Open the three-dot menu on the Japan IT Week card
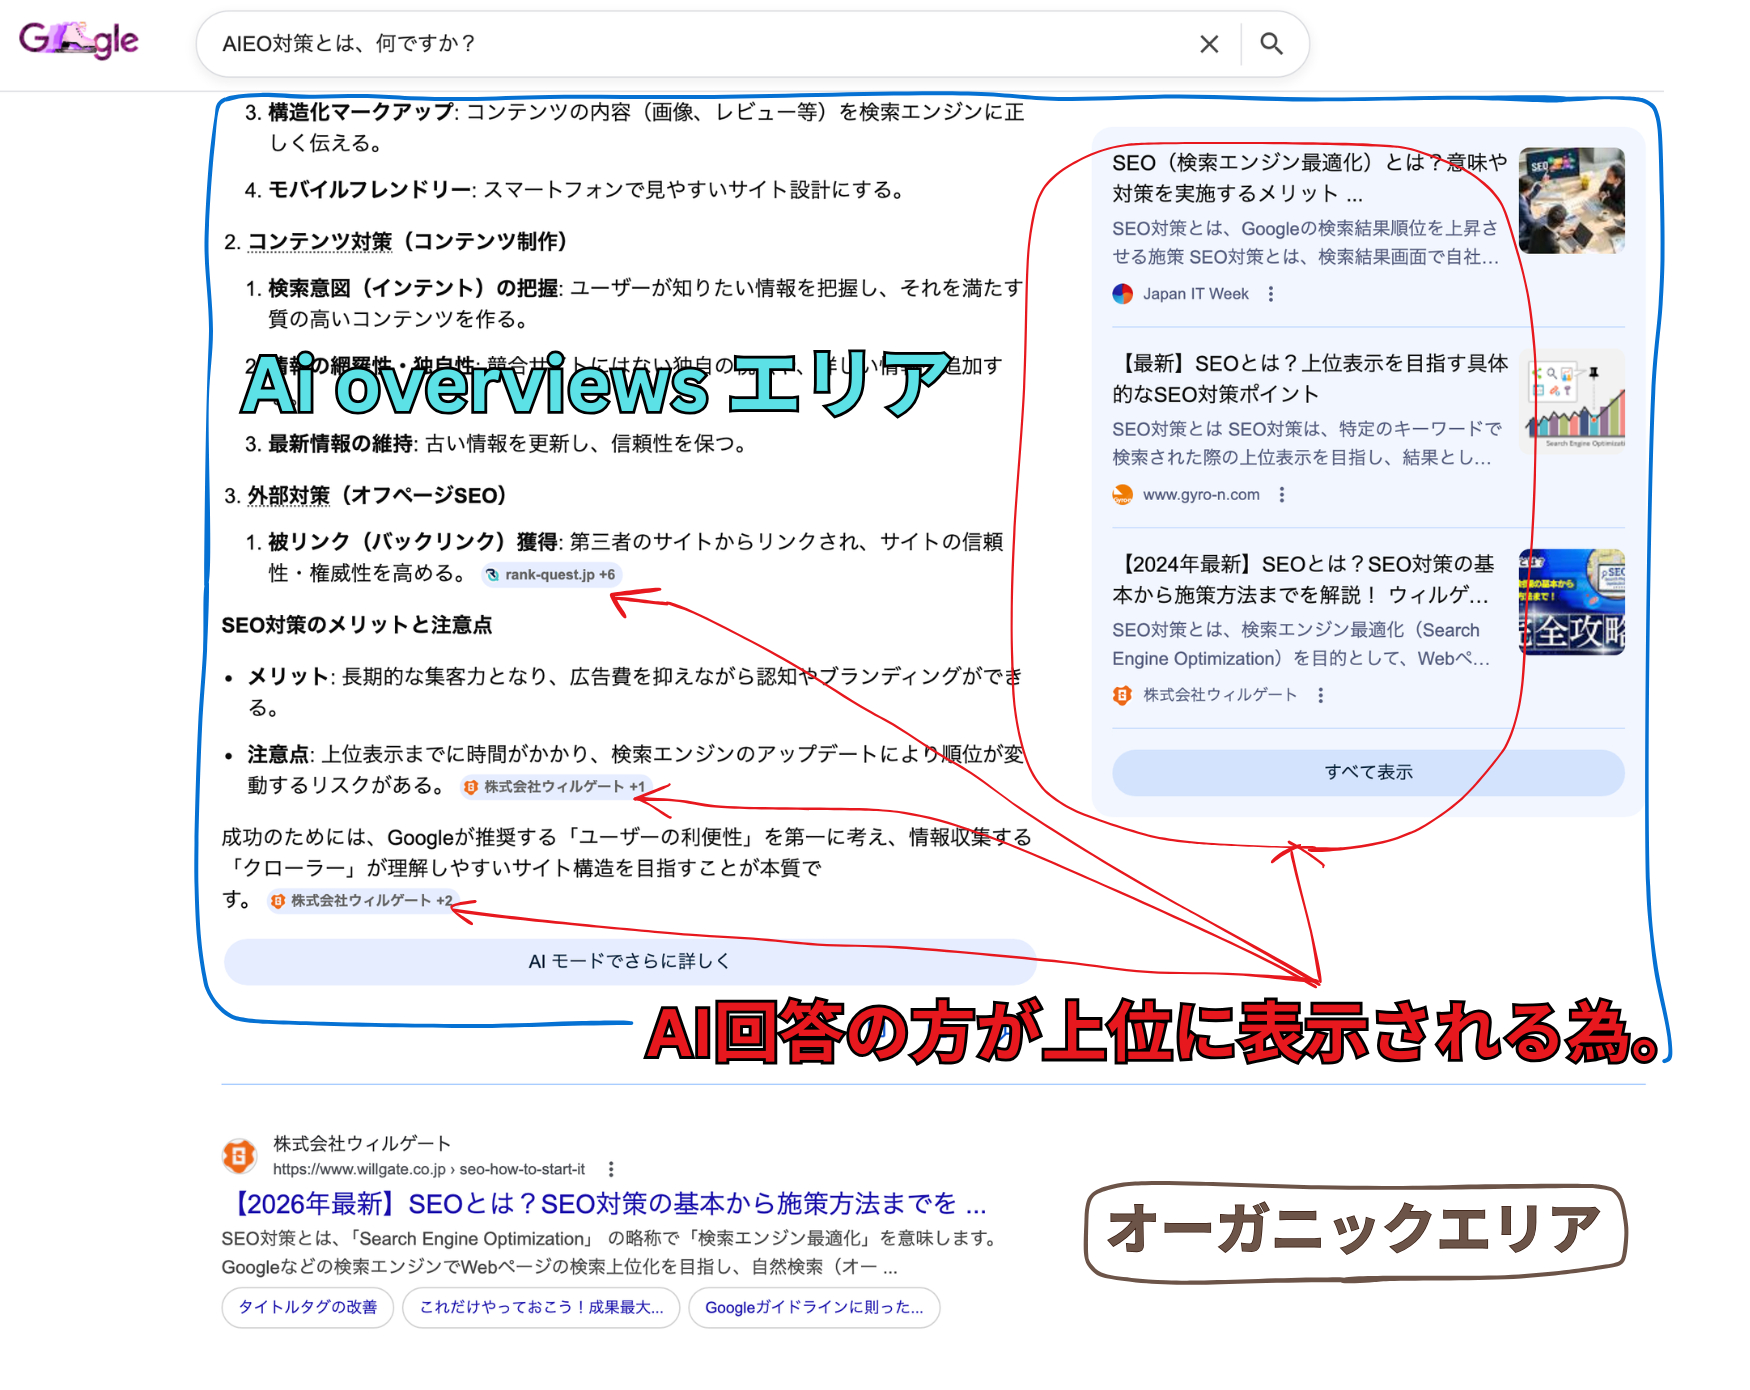The height and width of the screenshot is (1390, 1750). click(1271, 293)
